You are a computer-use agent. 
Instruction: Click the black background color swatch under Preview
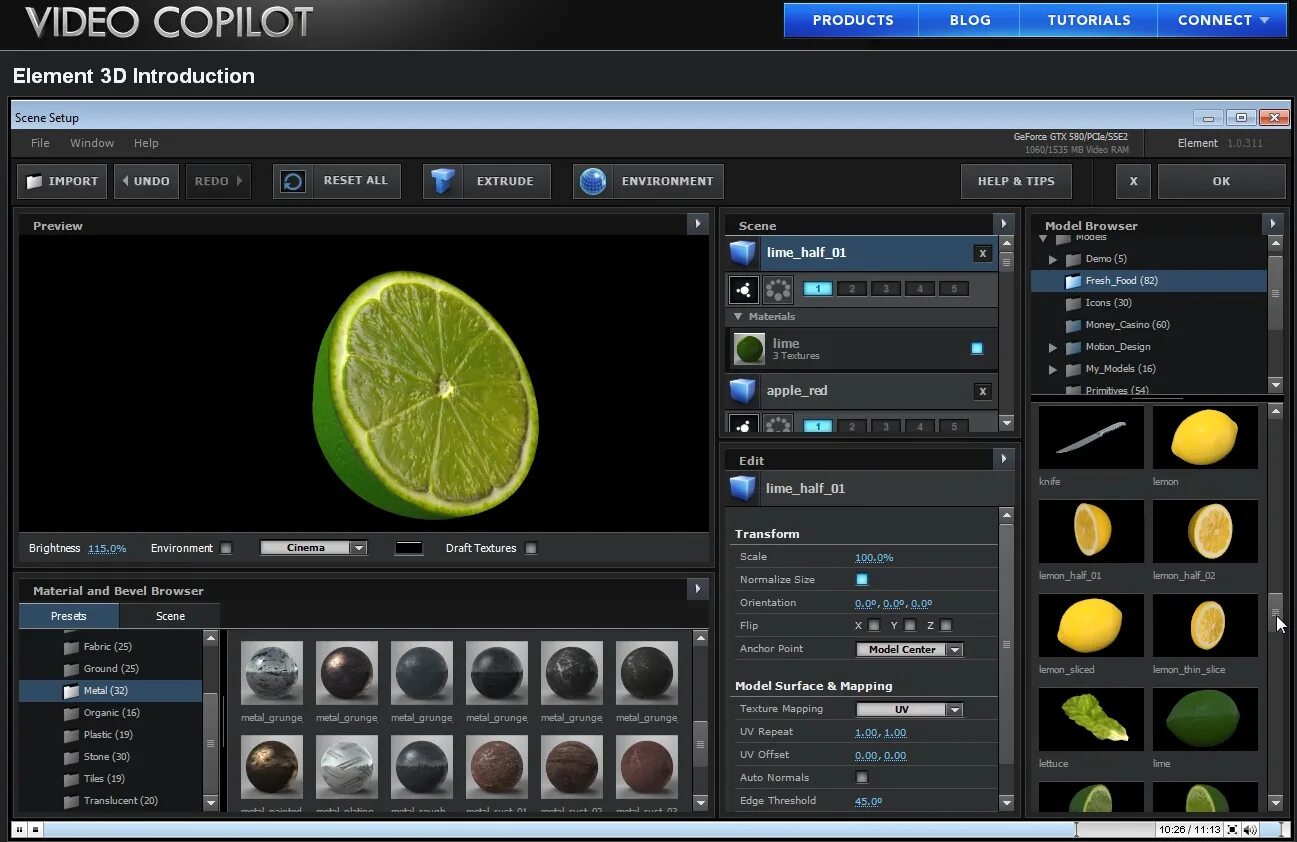[x=408, y=548]
